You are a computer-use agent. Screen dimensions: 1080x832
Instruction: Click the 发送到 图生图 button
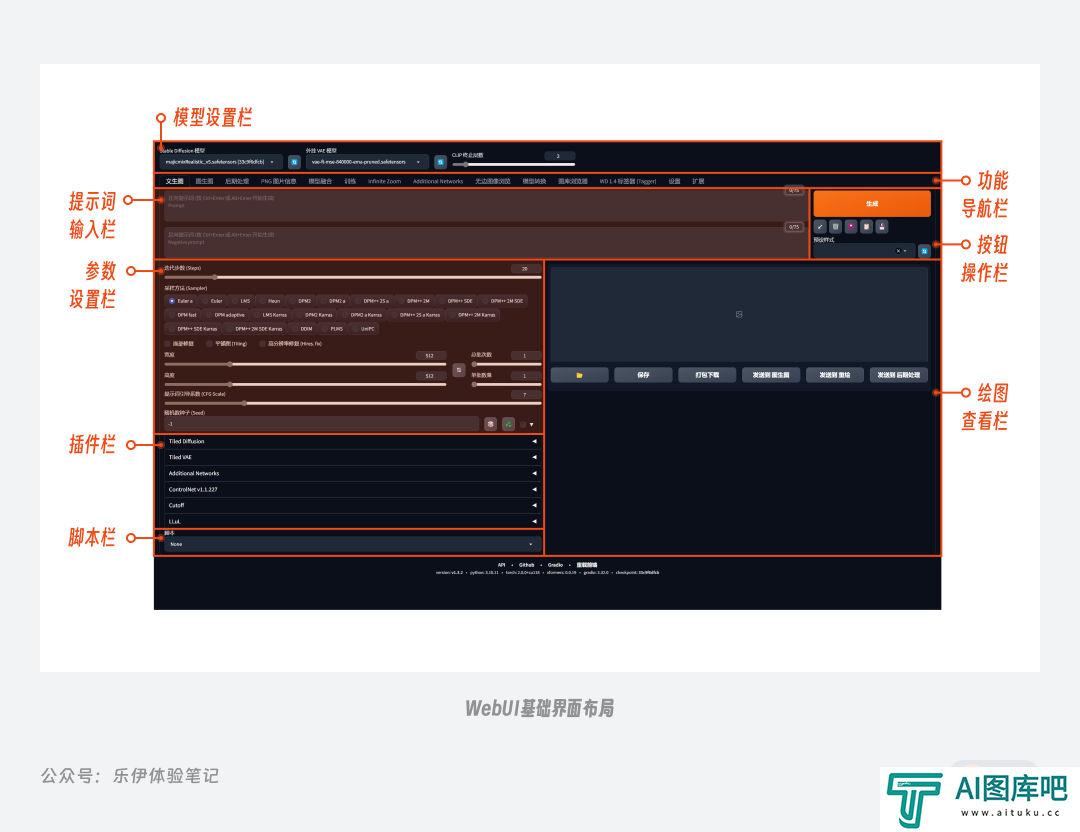click(x=771, y=375)
